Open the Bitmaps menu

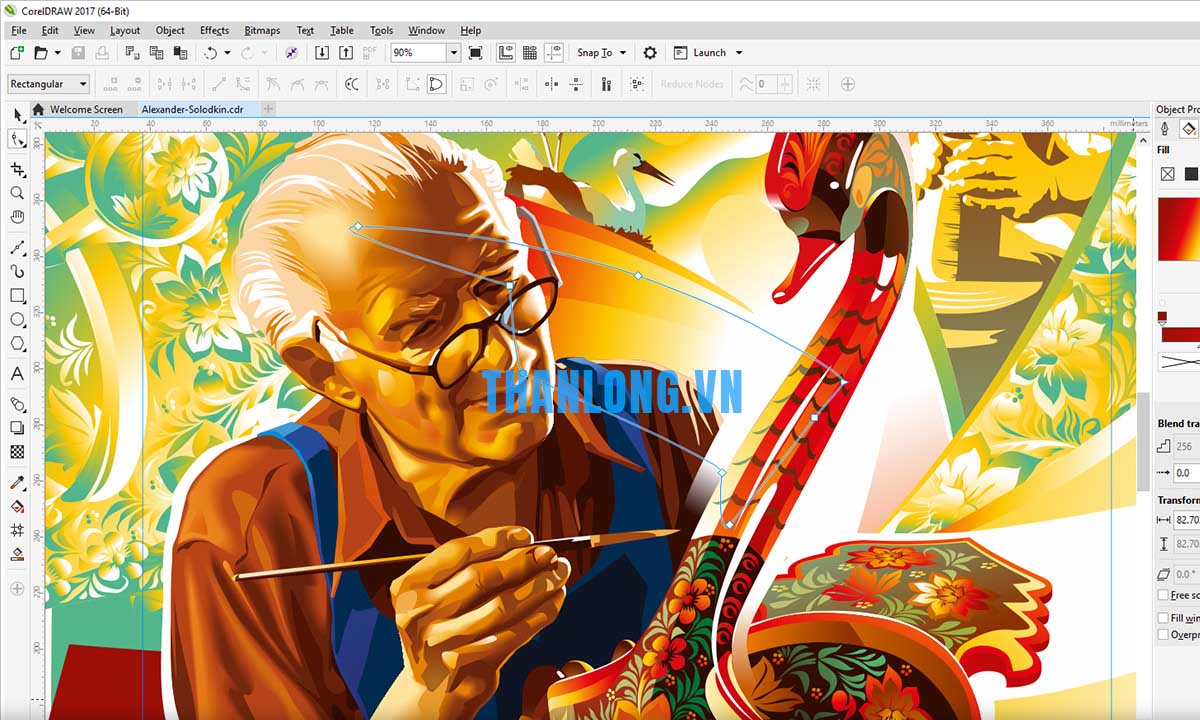262,30
